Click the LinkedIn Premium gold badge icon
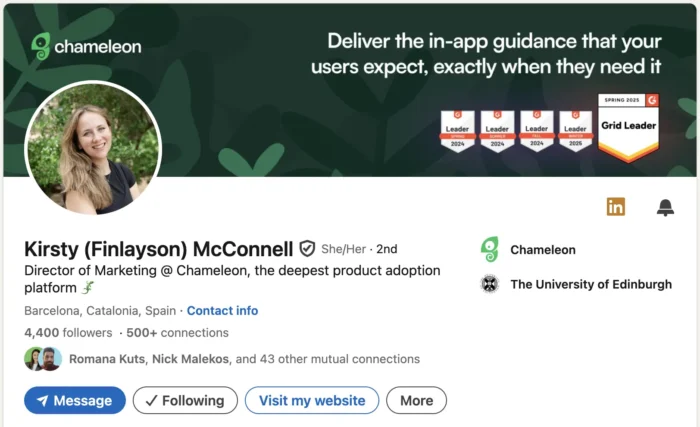The width and height of the screenshot is (700, 427). pos(616,207)
